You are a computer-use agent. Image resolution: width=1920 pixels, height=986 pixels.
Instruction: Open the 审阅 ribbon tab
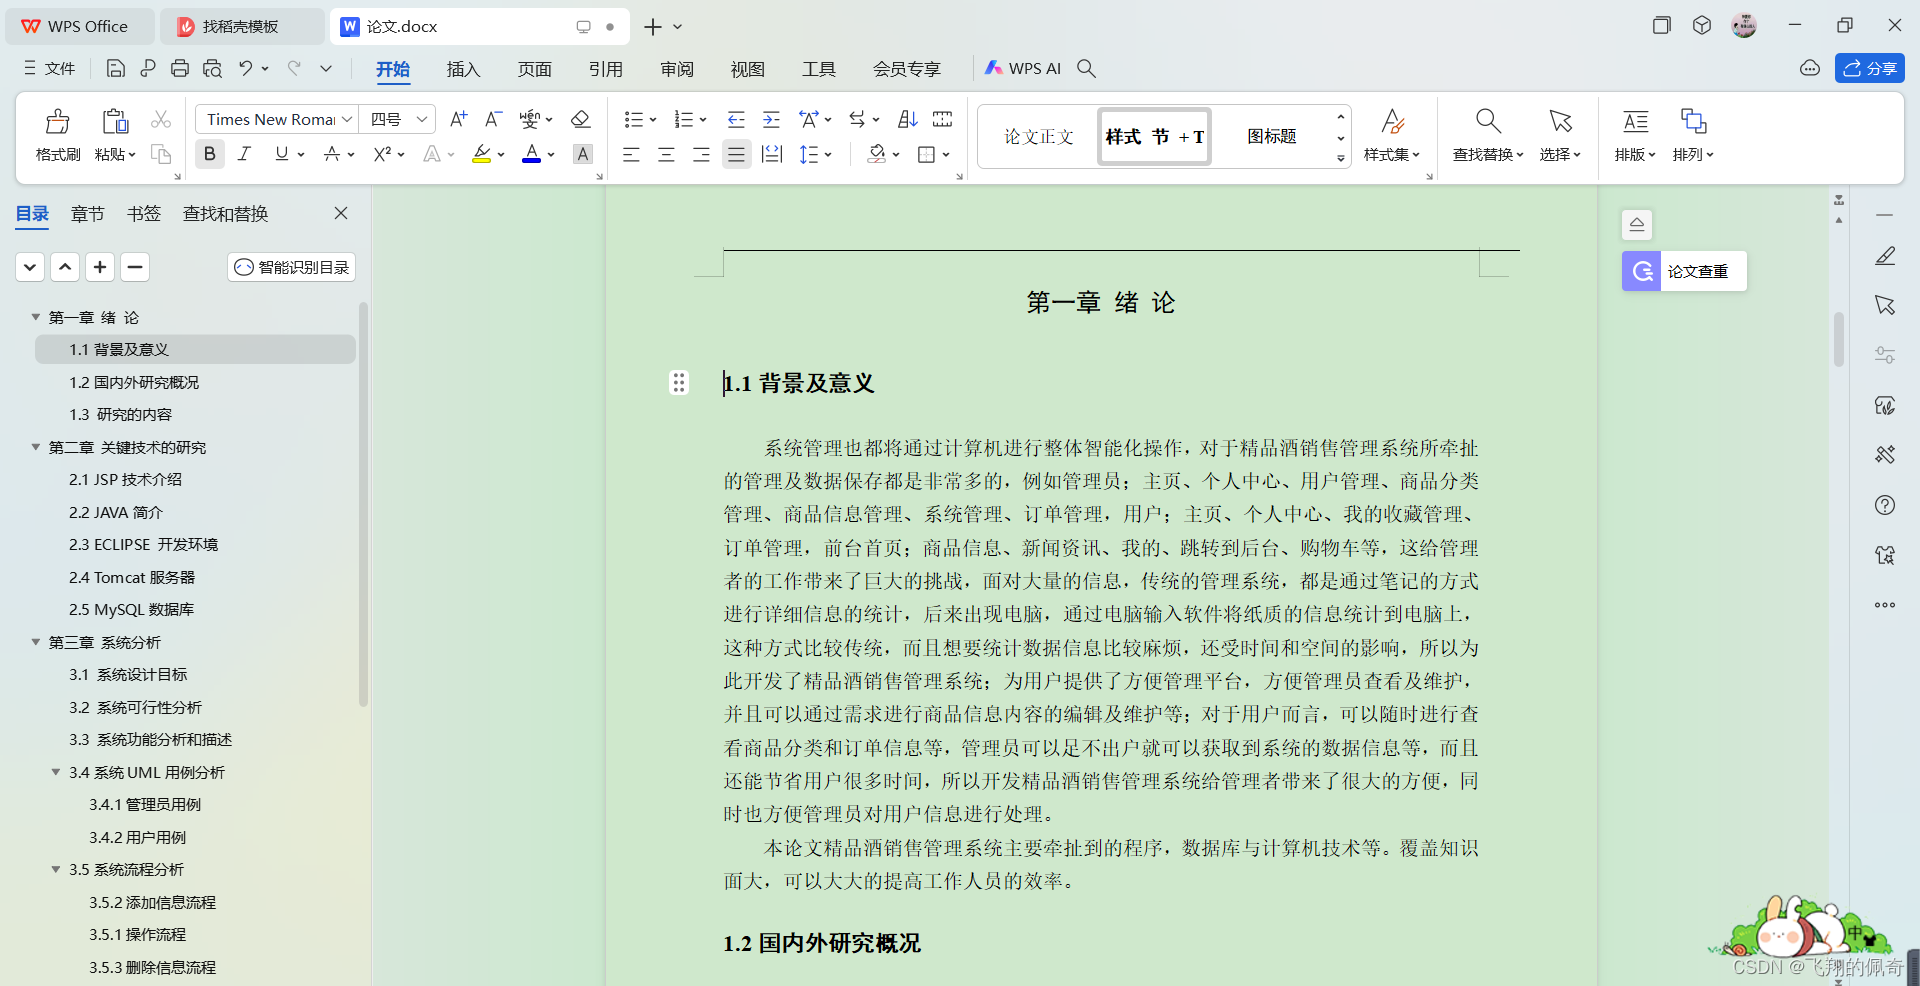(x=676, y=69)
